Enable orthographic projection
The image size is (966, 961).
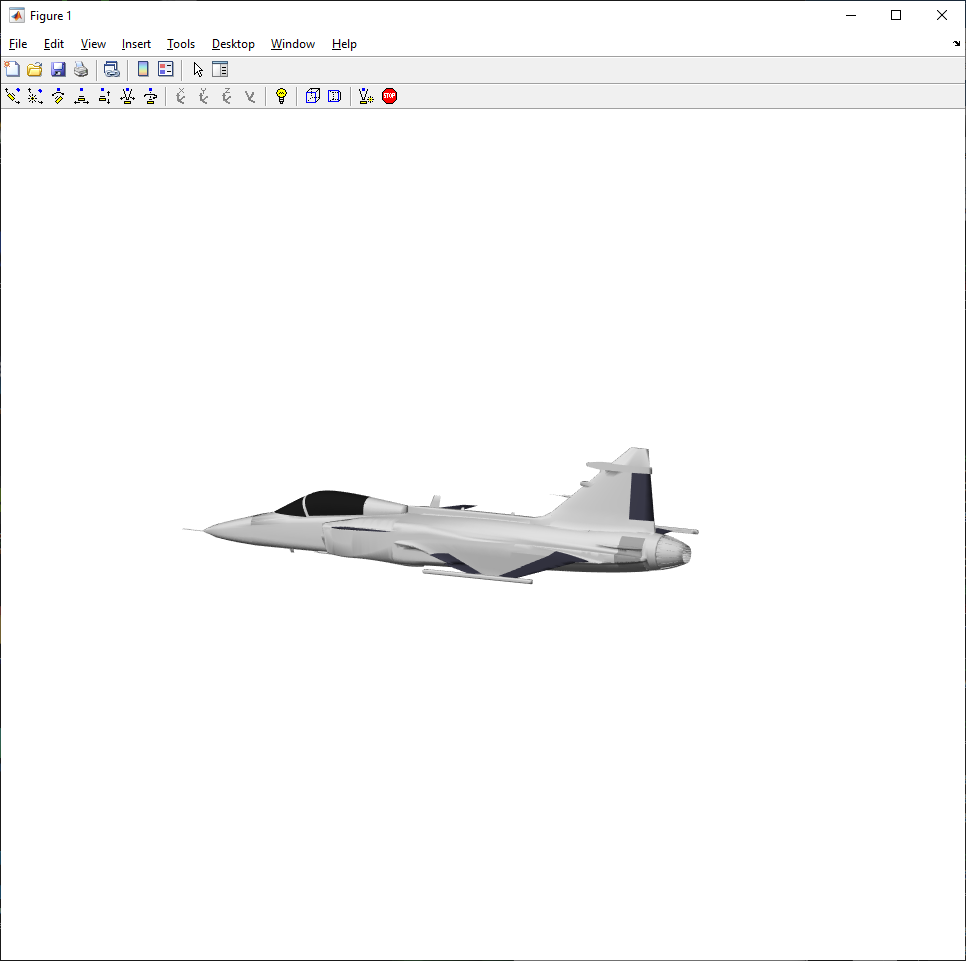[312, 96]
